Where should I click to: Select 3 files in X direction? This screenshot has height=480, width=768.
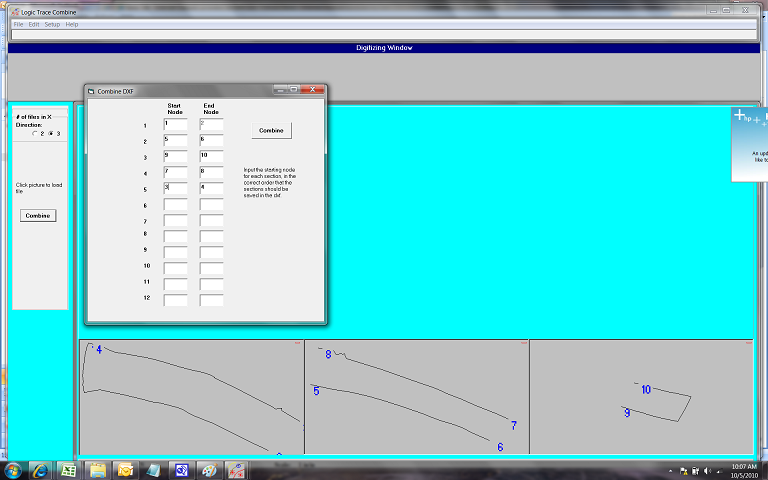(x=50, y=133)
